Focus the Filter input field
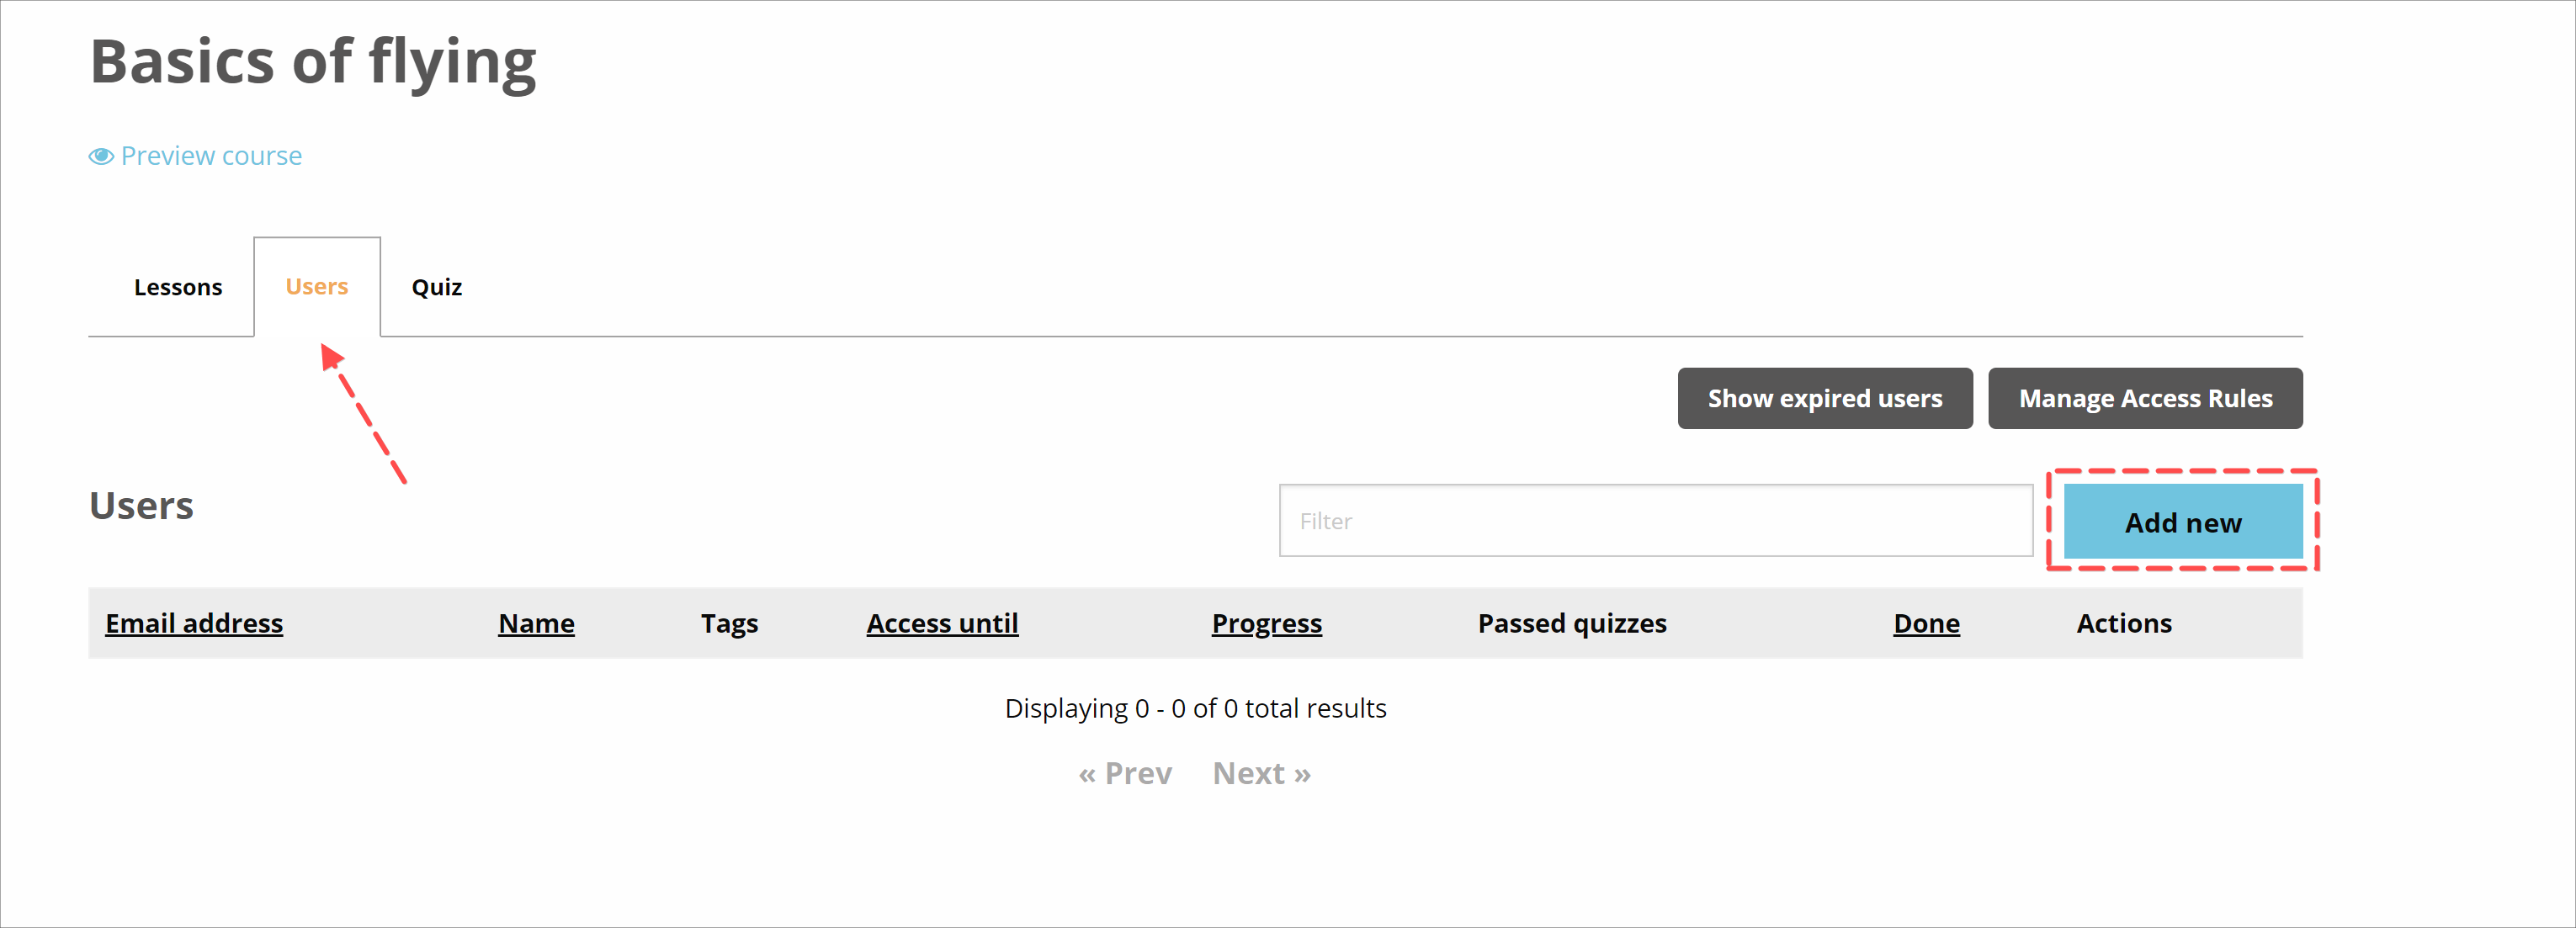Viewport: 2576px width, 928px height. tap(1655, 521)
